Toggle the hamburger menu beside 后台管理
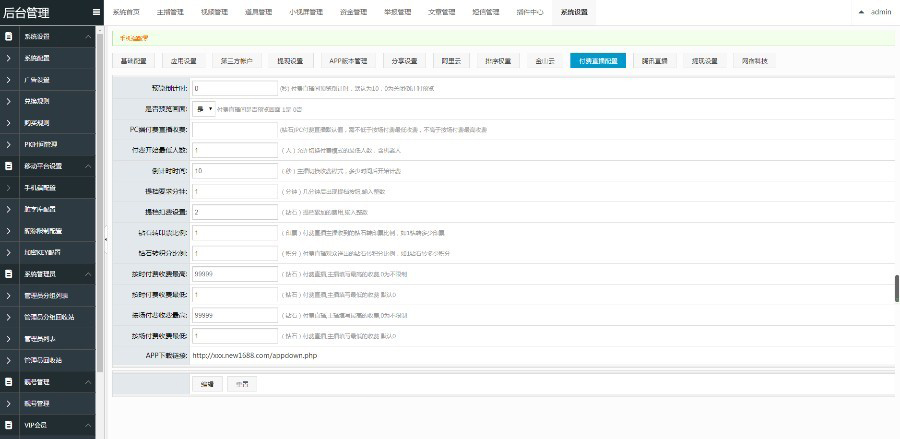Image resolution: width=900 pixels, height=439 pixels. point(96,12)
